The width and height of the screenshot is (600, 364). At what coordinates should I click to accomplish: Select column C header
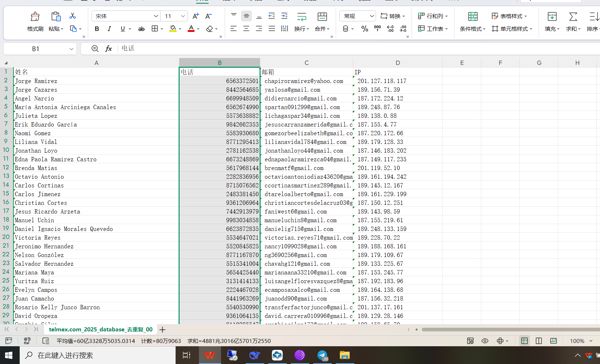pyautogui.click(x=307, y=62)
